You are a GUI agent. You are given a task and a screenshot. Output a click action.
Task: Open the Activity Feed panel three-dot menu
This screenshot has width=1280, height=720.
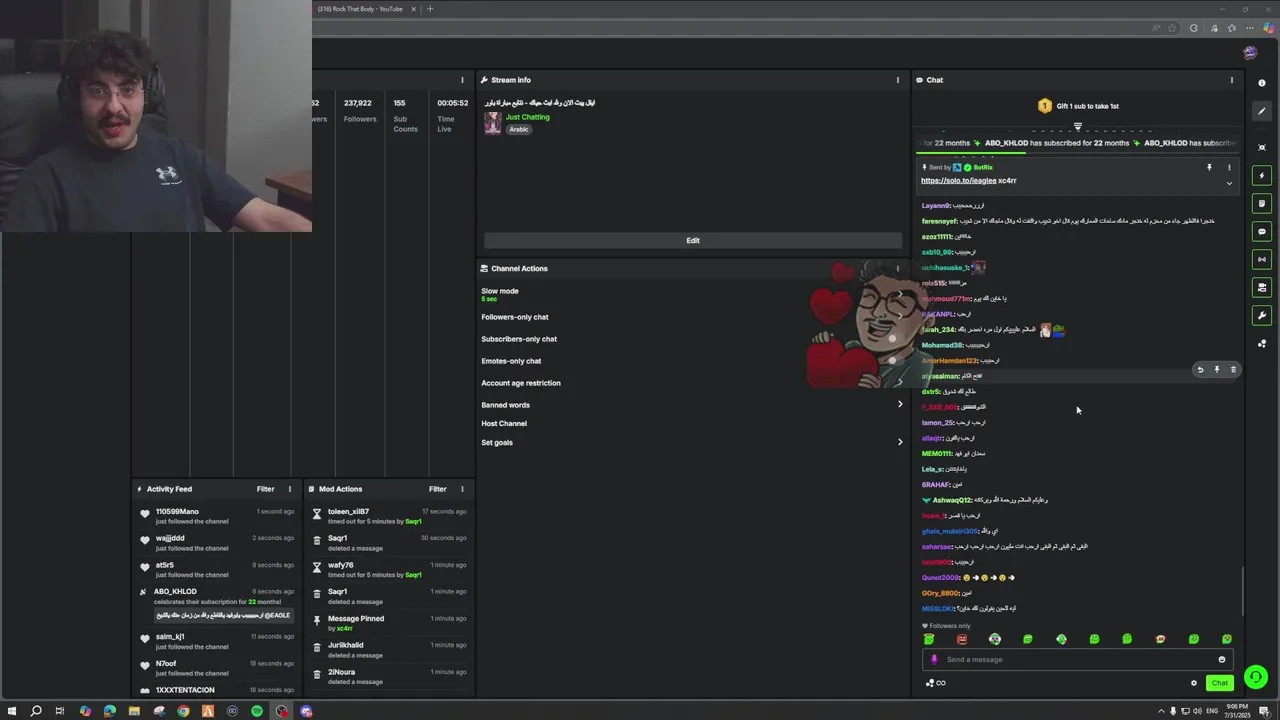290,489
